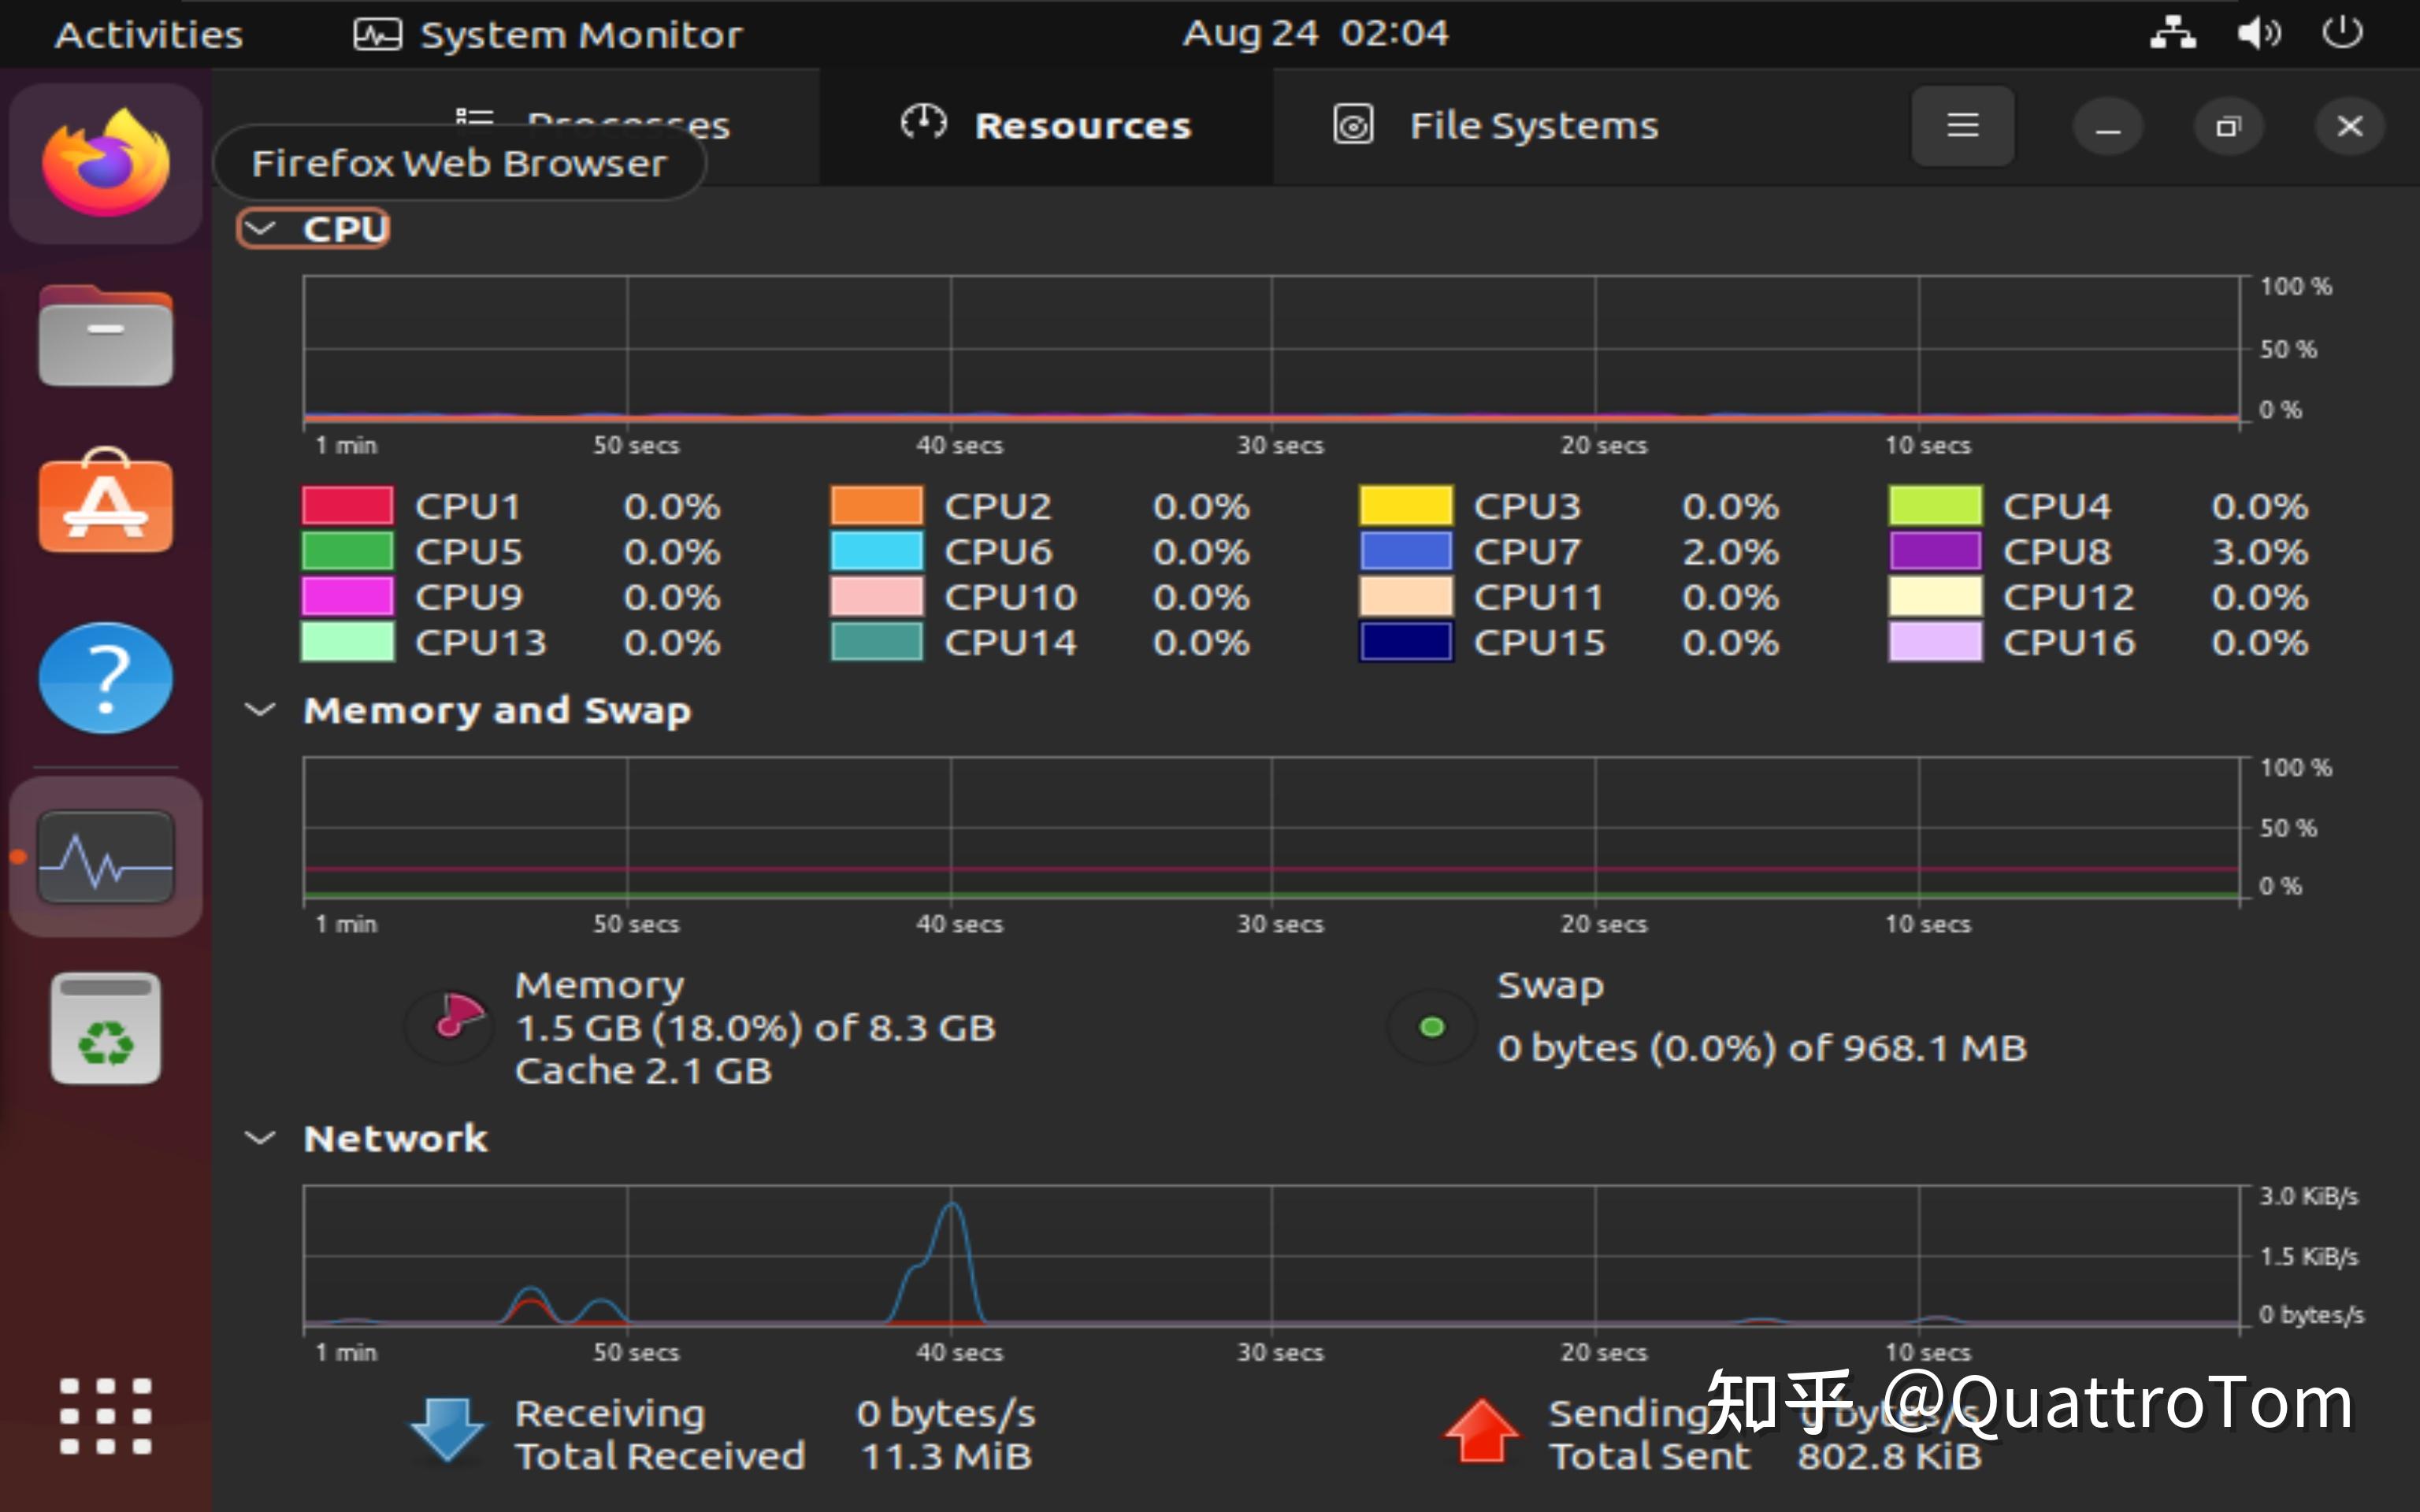The height and width of the screenshot is (1512, 2420).
Task: Select the Resources tab
Action: point(1046,126)
